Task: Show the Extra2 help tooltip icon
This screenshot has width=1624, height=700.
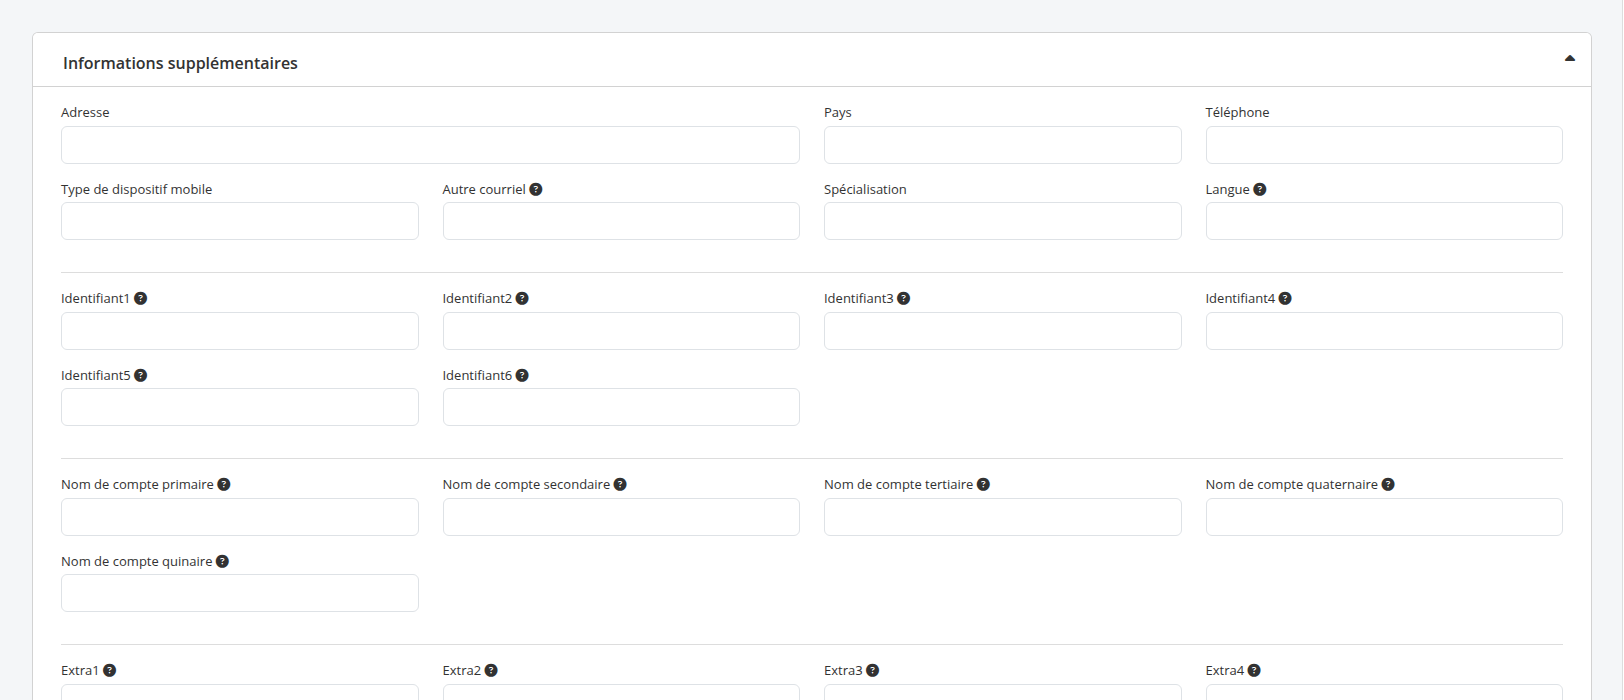Action: [491, 670]
